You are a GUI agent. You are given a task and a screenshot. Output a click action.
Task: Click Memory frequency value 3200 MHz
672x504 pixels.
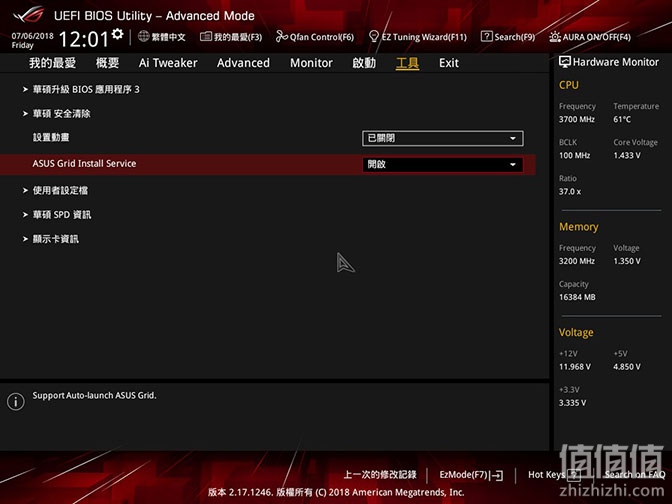577,261
